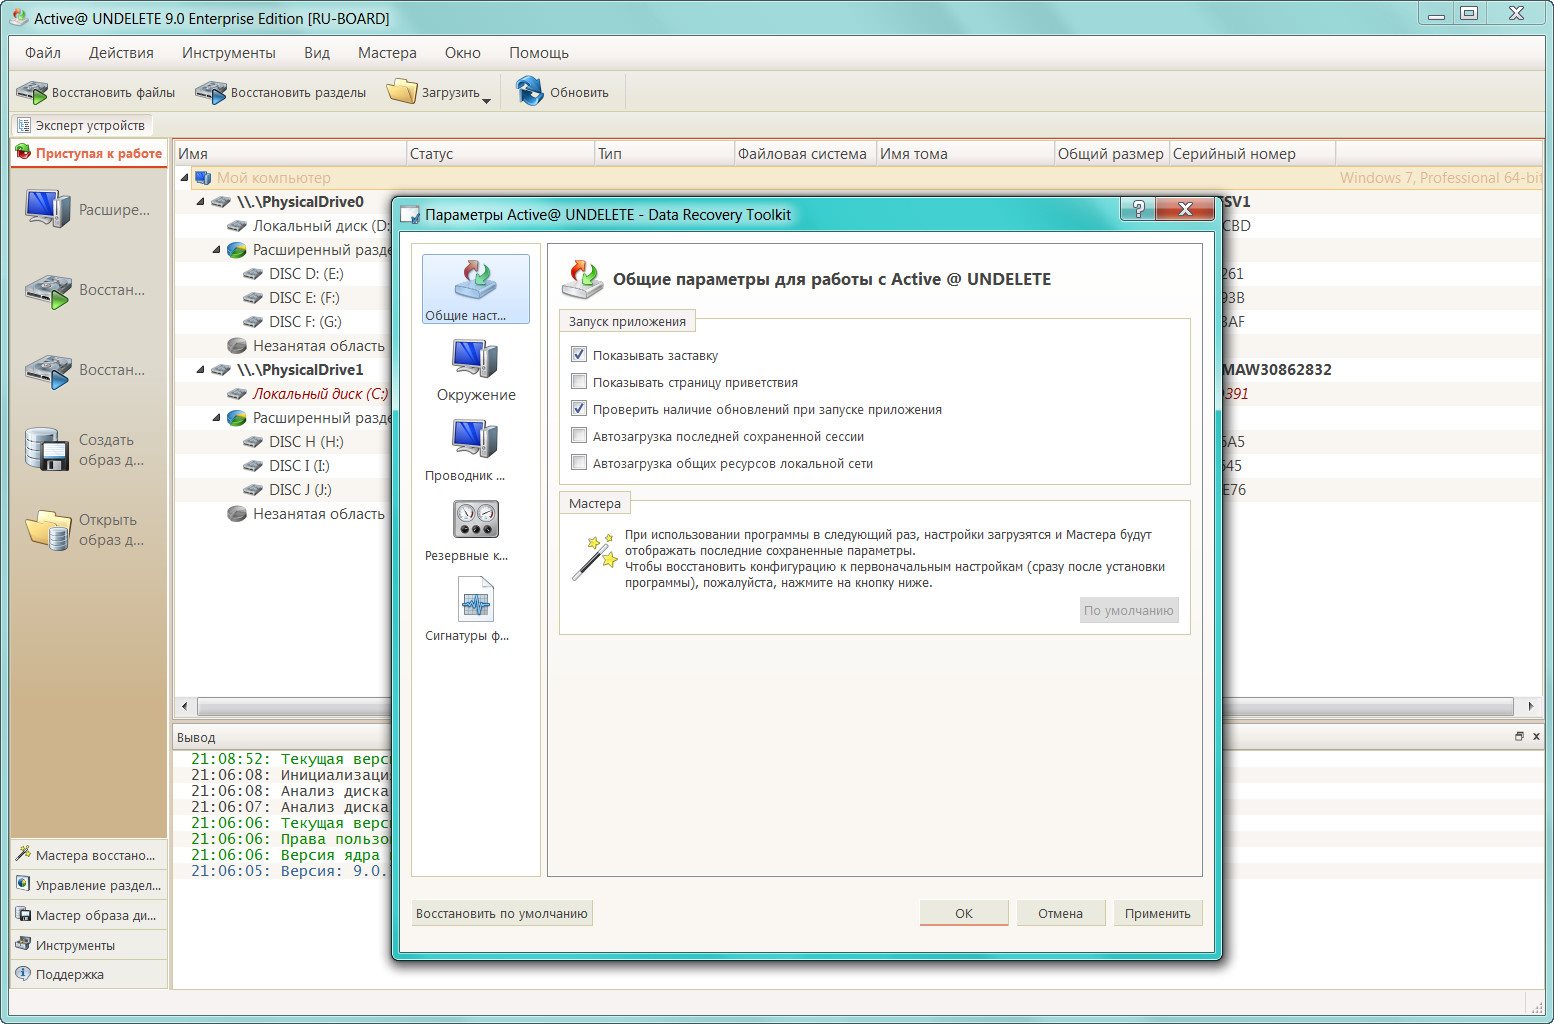Click the Поддержка info icon
This screenshot has width=1554, height=1024.
pyautogui.click(x=23, y=973)
